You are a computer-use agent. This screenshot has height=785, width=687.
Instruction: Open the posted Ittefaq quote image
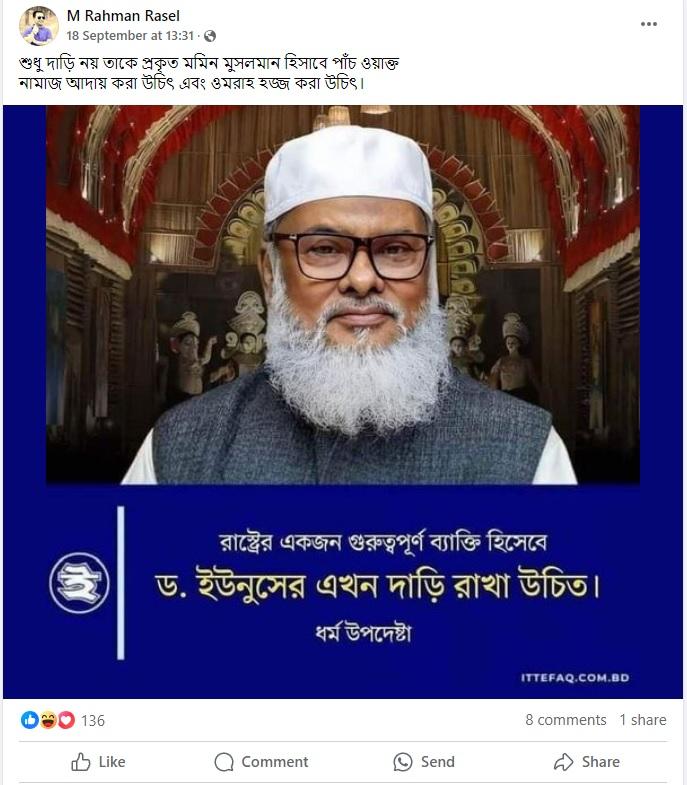[x=343, y=402]
